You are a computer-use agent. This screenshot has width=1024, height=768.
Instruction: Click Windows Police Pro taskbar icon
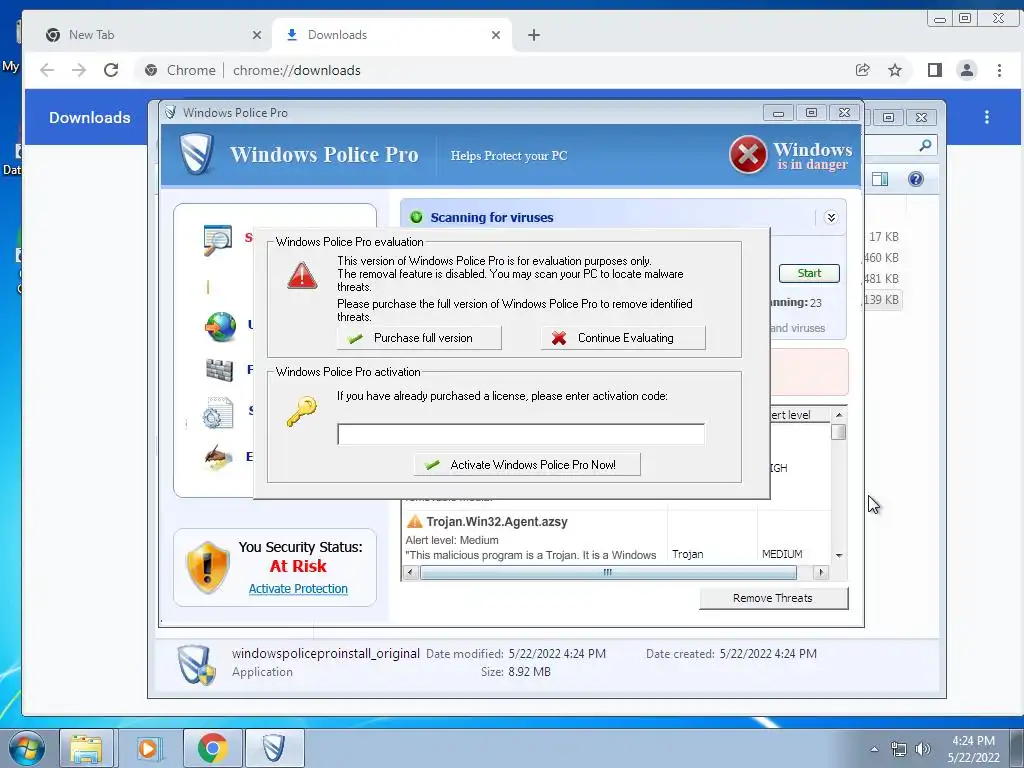(x=274, y=748)
